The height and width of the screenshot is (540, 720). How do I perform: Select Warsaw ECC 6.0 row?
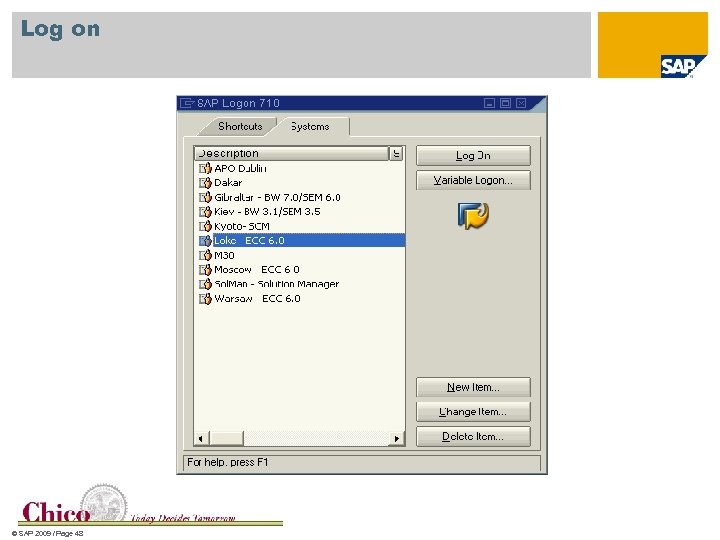pos(300,298)
